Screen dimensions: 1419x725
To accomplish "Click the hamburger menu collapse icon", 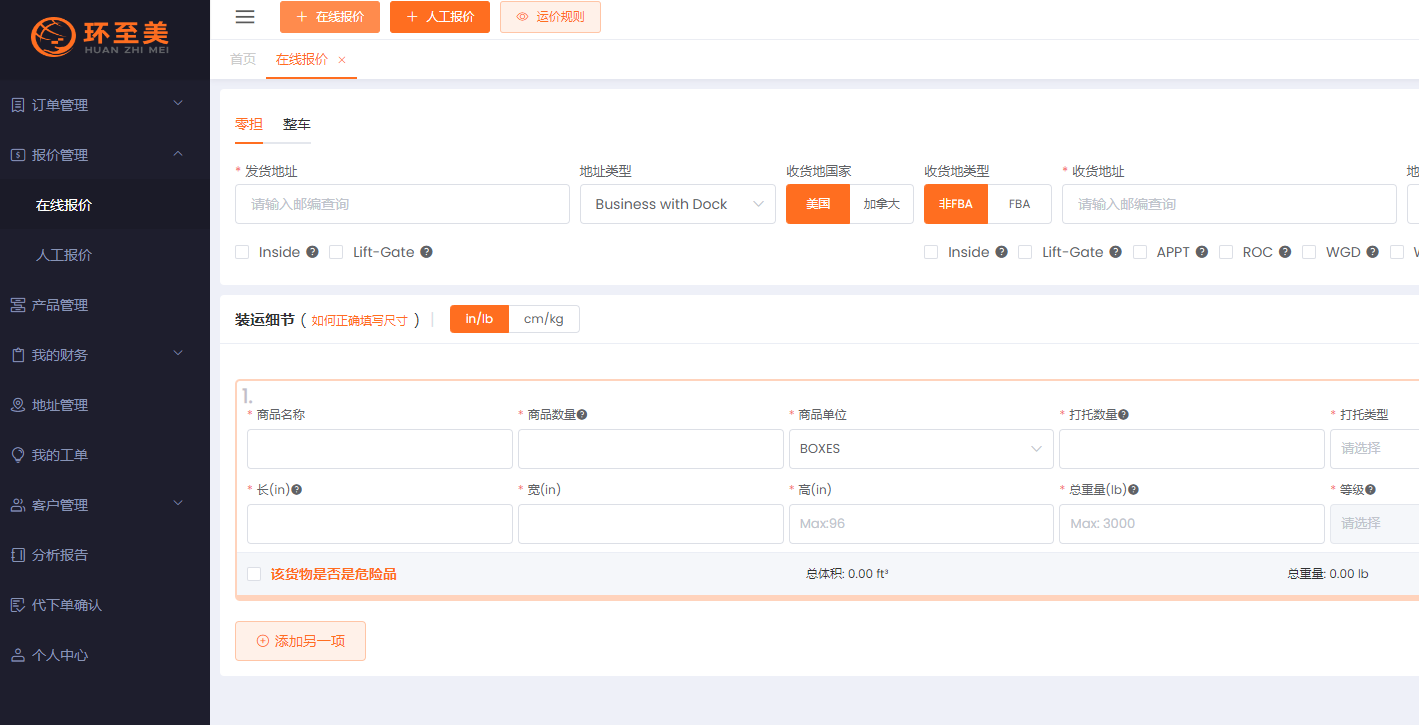I will point(244,17).
